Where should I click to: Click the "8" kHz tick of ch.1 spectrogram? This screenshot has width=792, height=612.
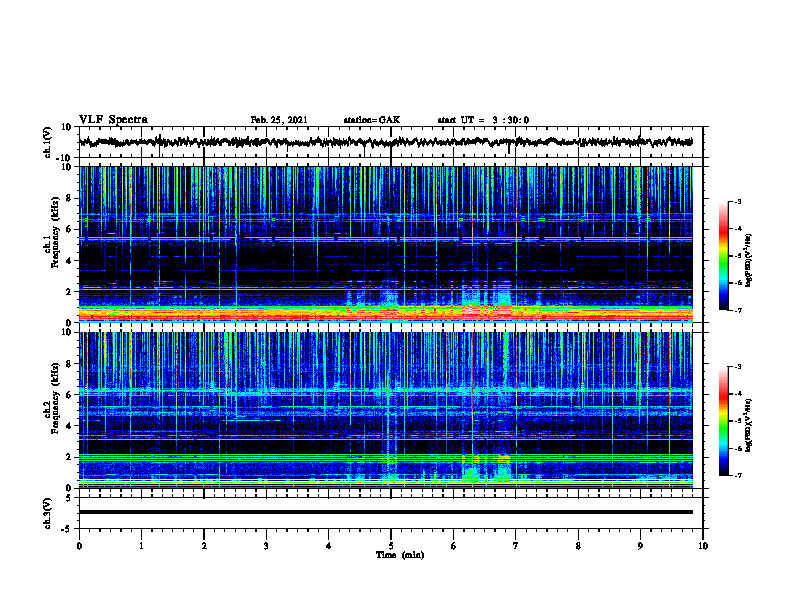point(70,198)
